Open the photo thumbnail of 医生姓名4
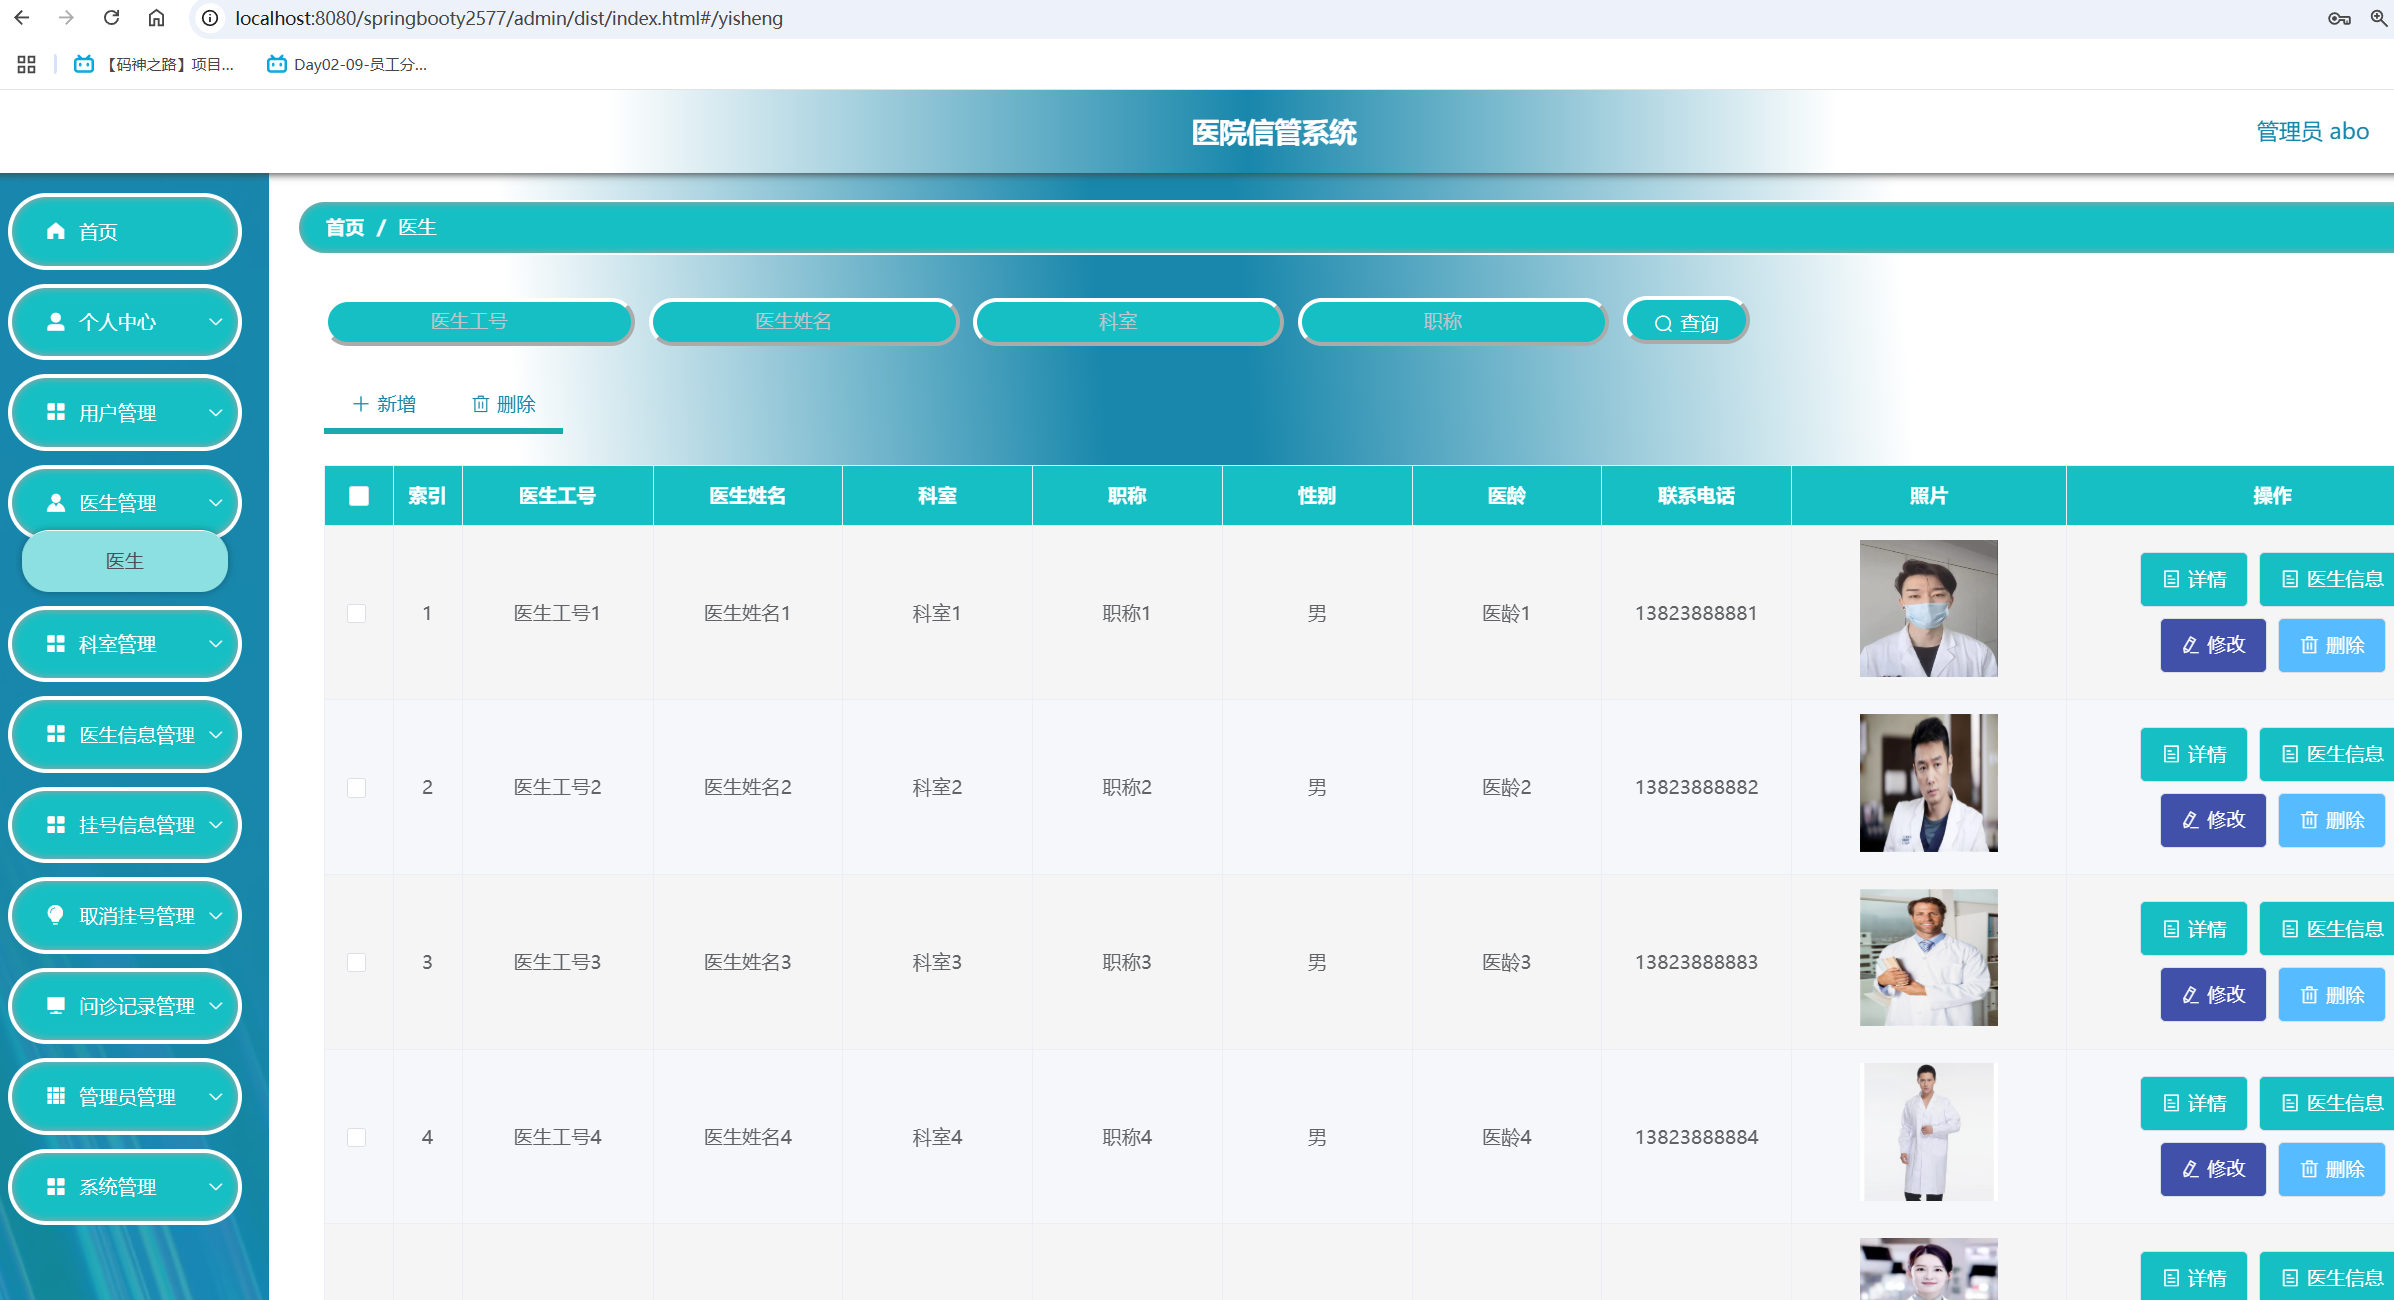 pos(1929,1132)
